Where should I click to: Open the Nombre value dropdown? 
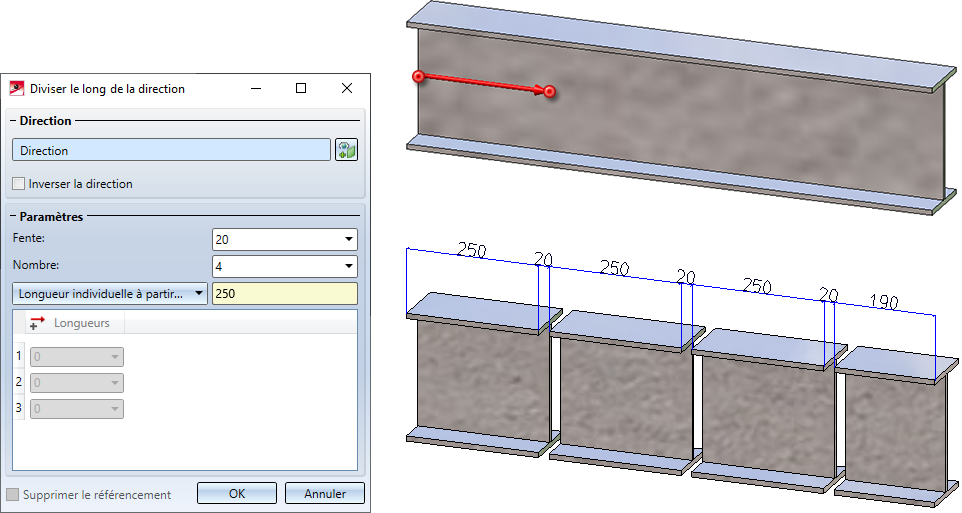348,266
